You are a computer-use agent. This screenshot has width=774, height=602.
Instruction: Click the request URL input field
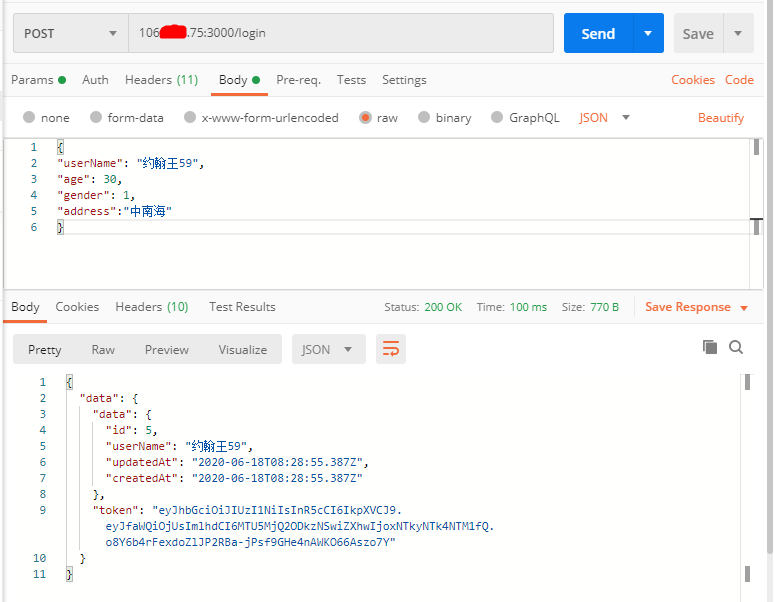click(341, 33)
